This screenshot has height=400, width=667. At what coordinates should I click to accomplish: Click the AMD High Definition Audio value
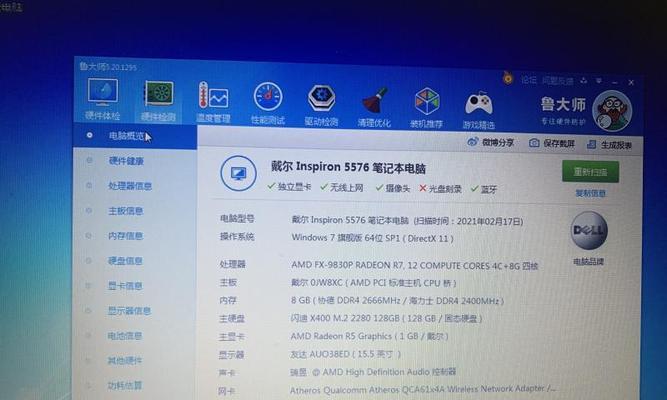coord(373,372)
